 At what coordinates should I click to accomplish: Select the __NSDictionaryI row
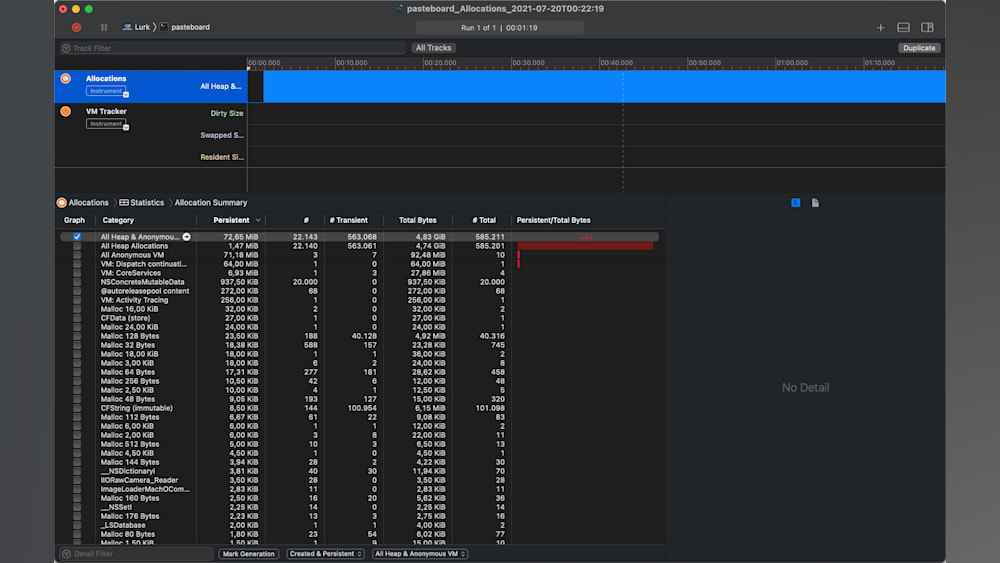pyautogui.click(x=360, y=471)
